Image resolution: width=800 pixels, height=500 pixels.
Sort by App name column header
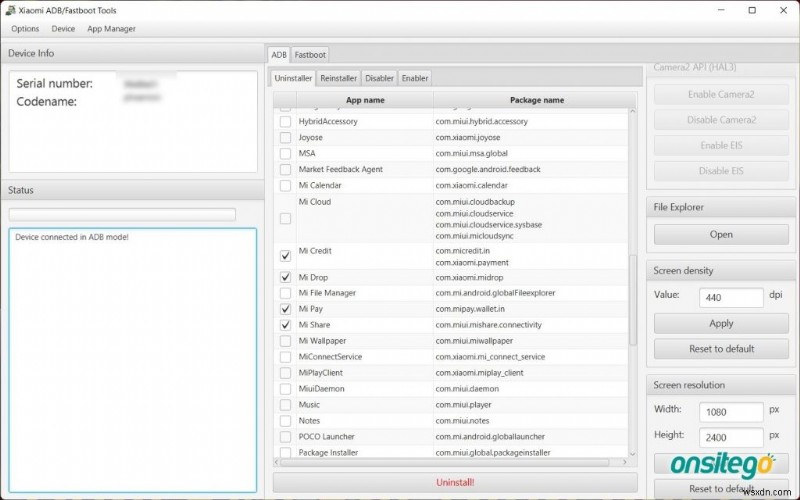click(365, 100)
